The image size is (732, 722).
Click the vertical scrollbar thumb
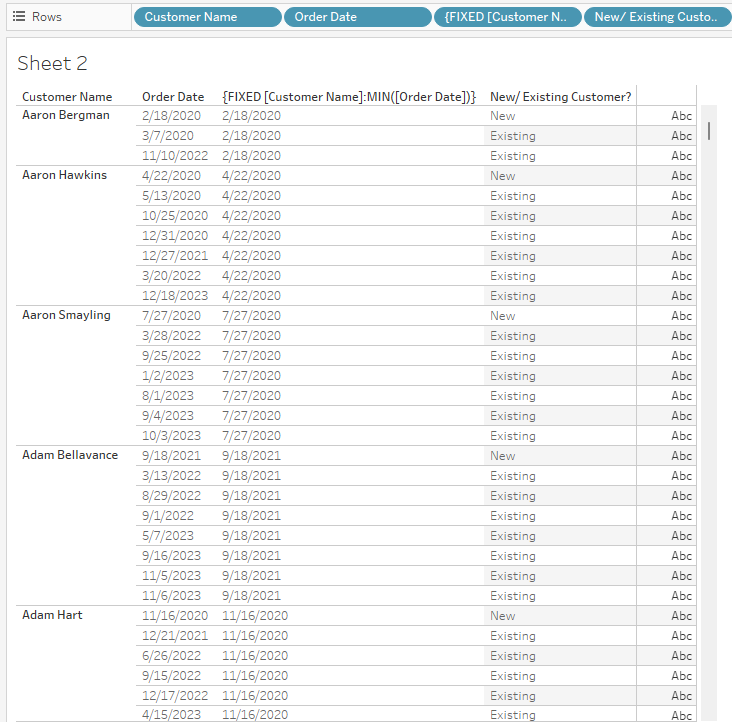tap(709, 131)
